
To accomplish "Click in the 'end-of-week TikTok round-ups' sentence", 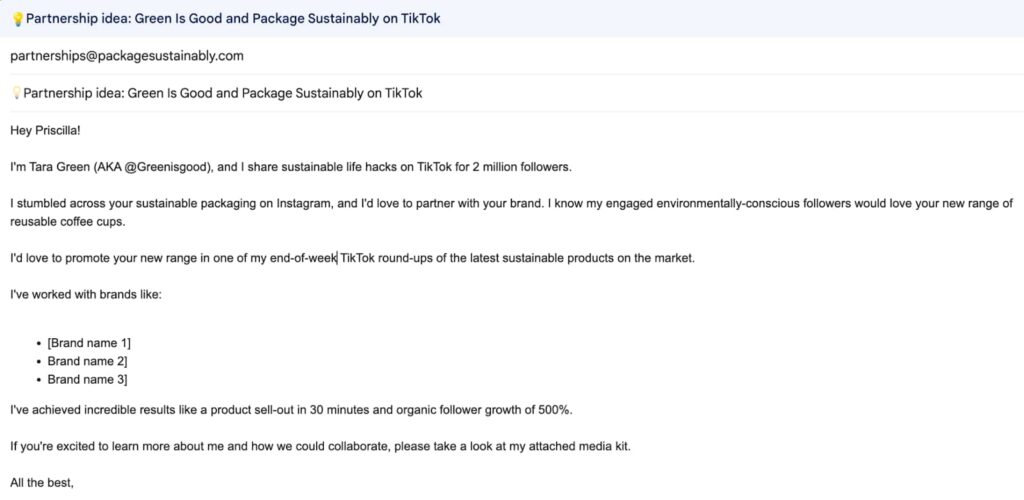I will coord(352,258).
